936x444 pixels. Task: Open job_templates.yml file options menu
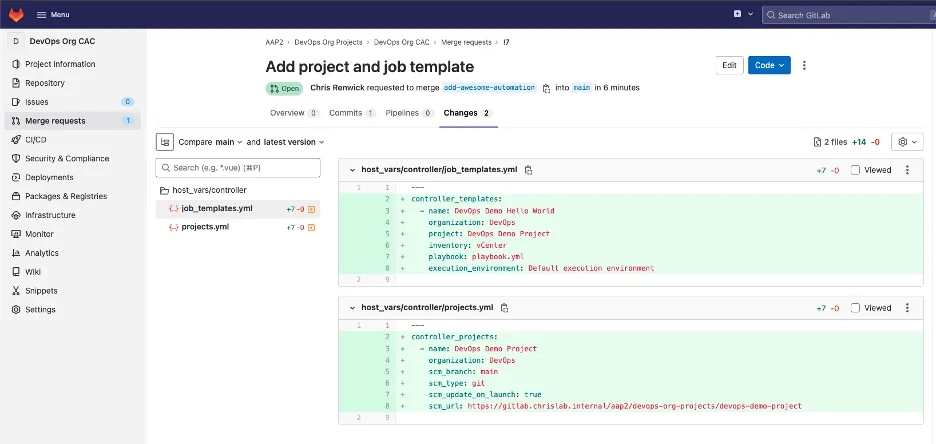tap(907, 170)
